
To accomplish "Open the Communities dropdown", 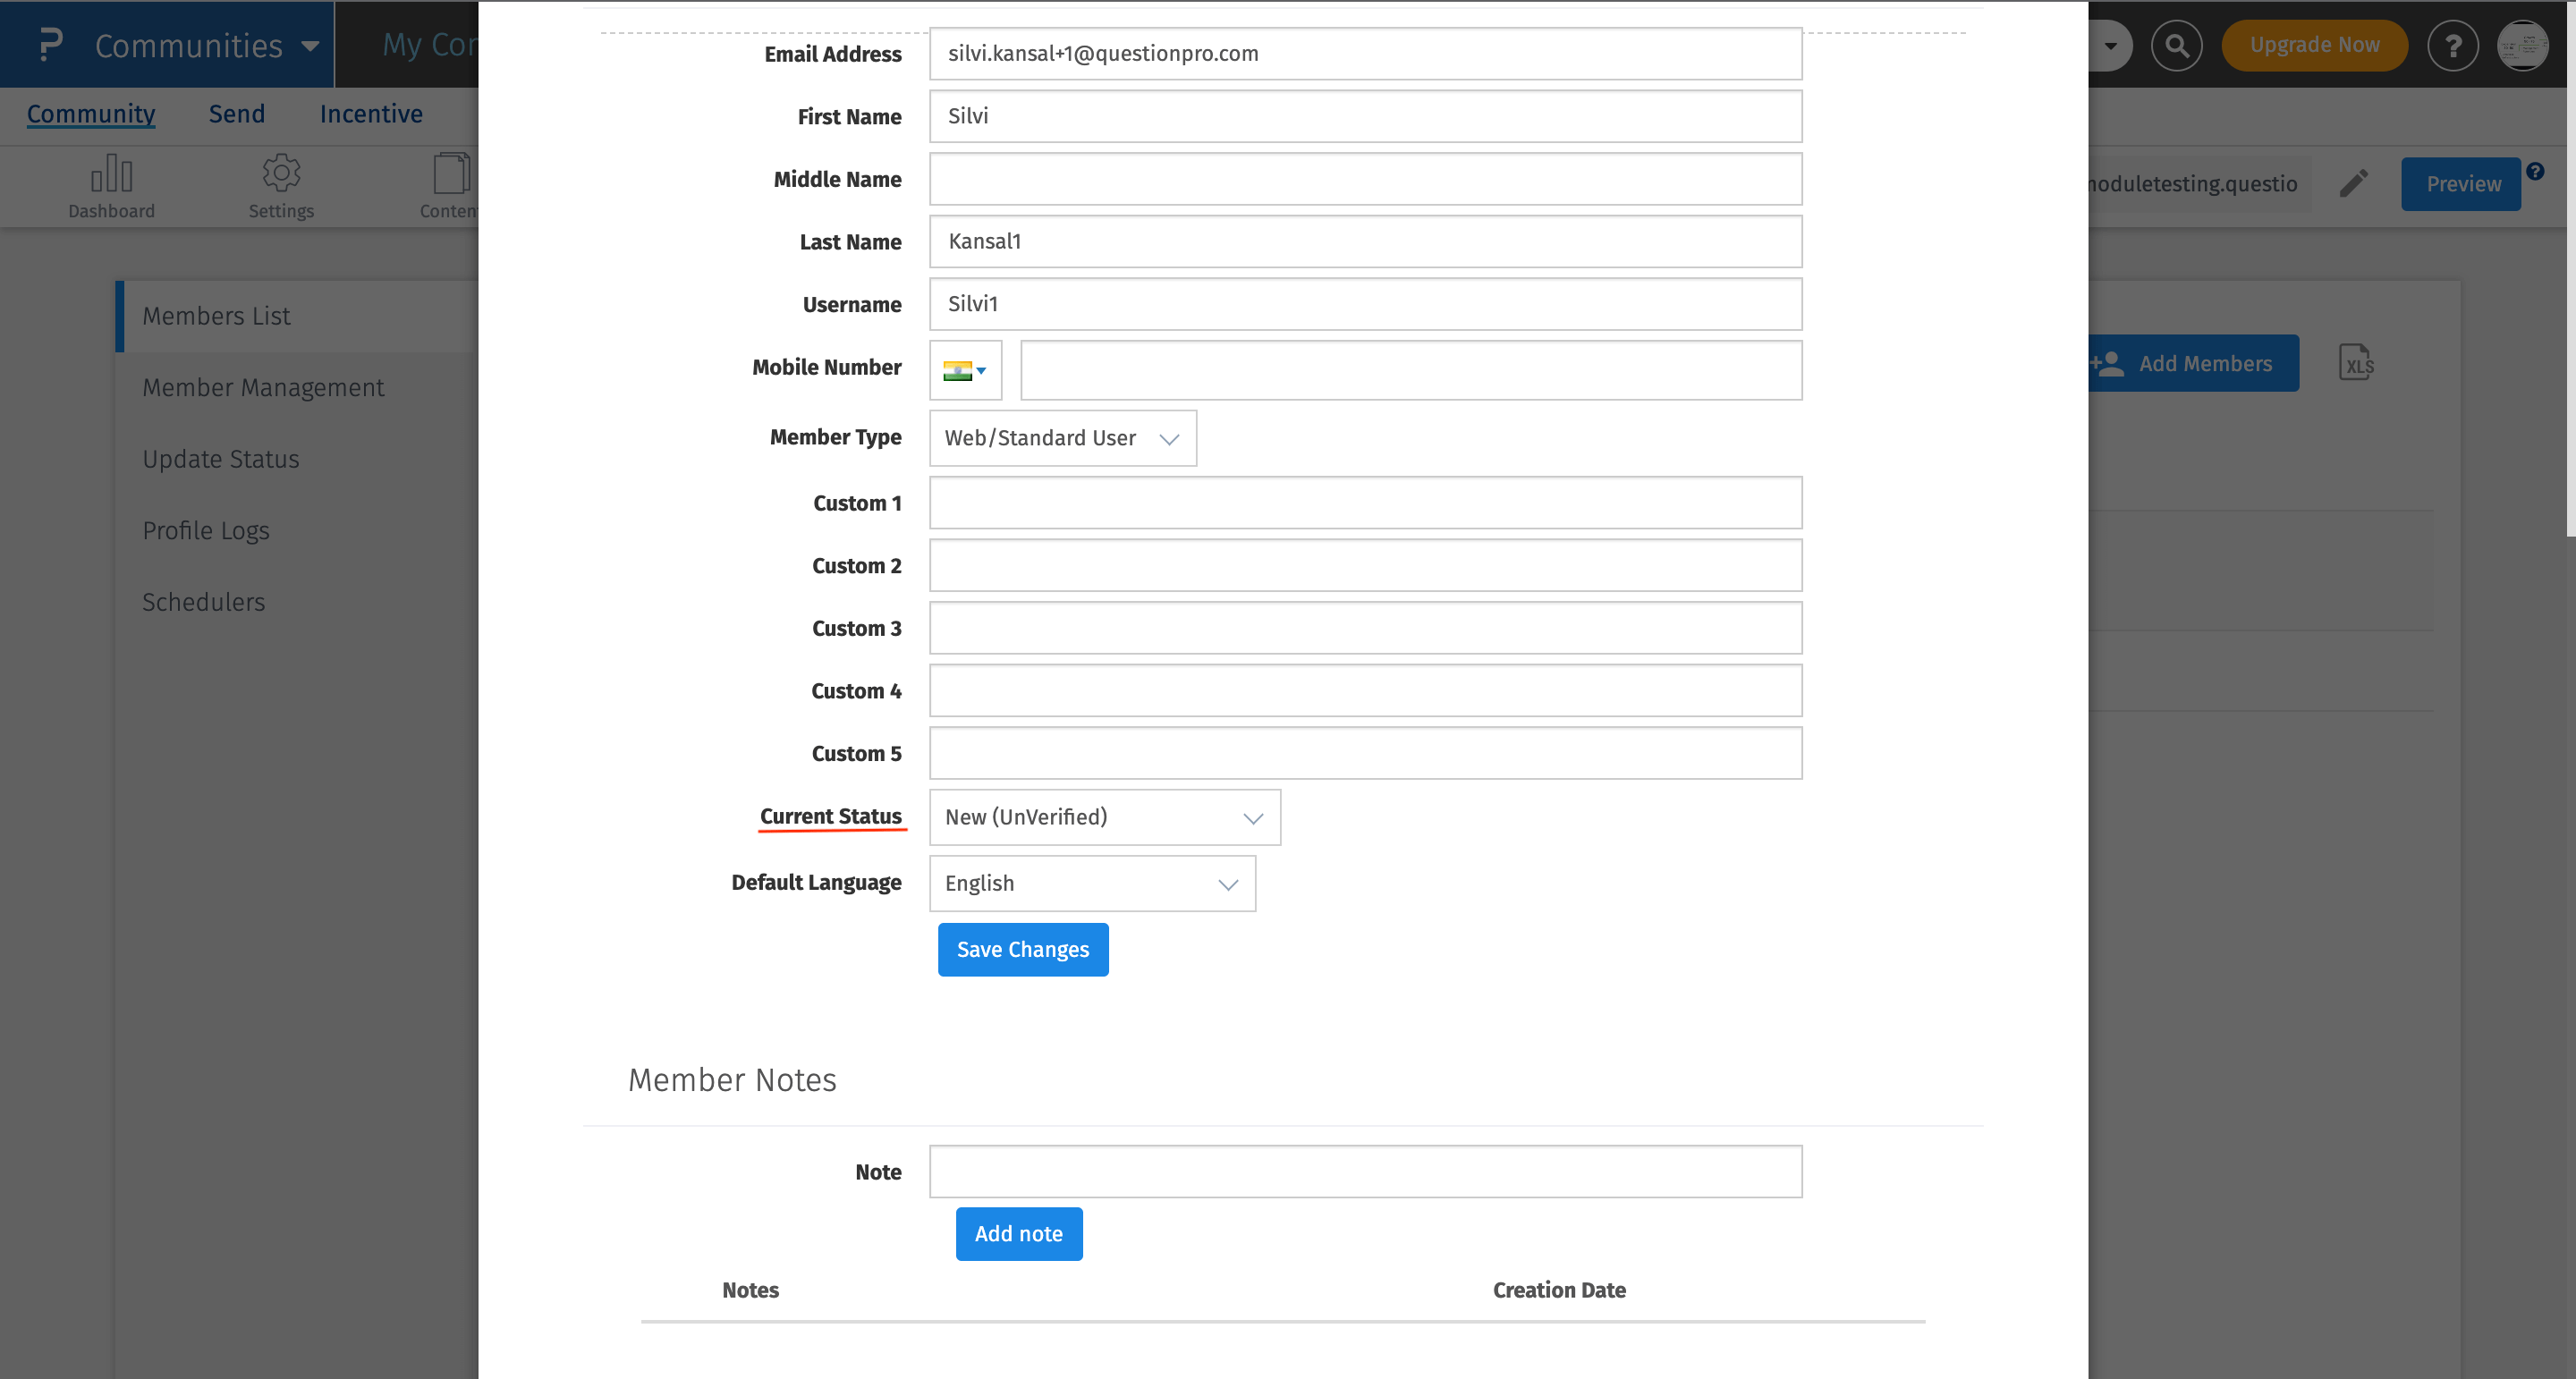I will click(x=196, y=45).
